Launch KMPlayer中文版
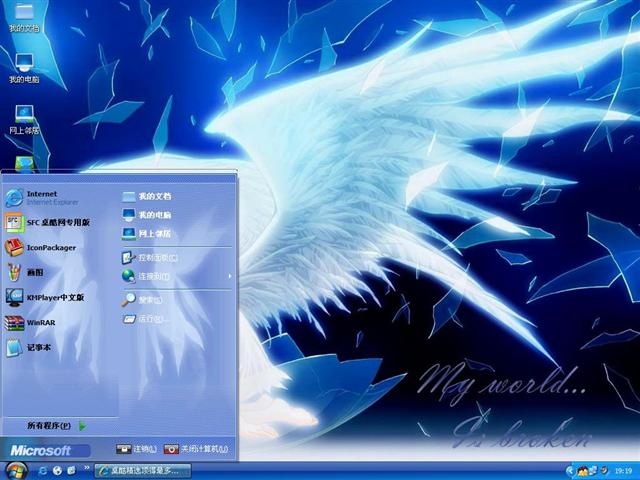 [x=45, y=298]
